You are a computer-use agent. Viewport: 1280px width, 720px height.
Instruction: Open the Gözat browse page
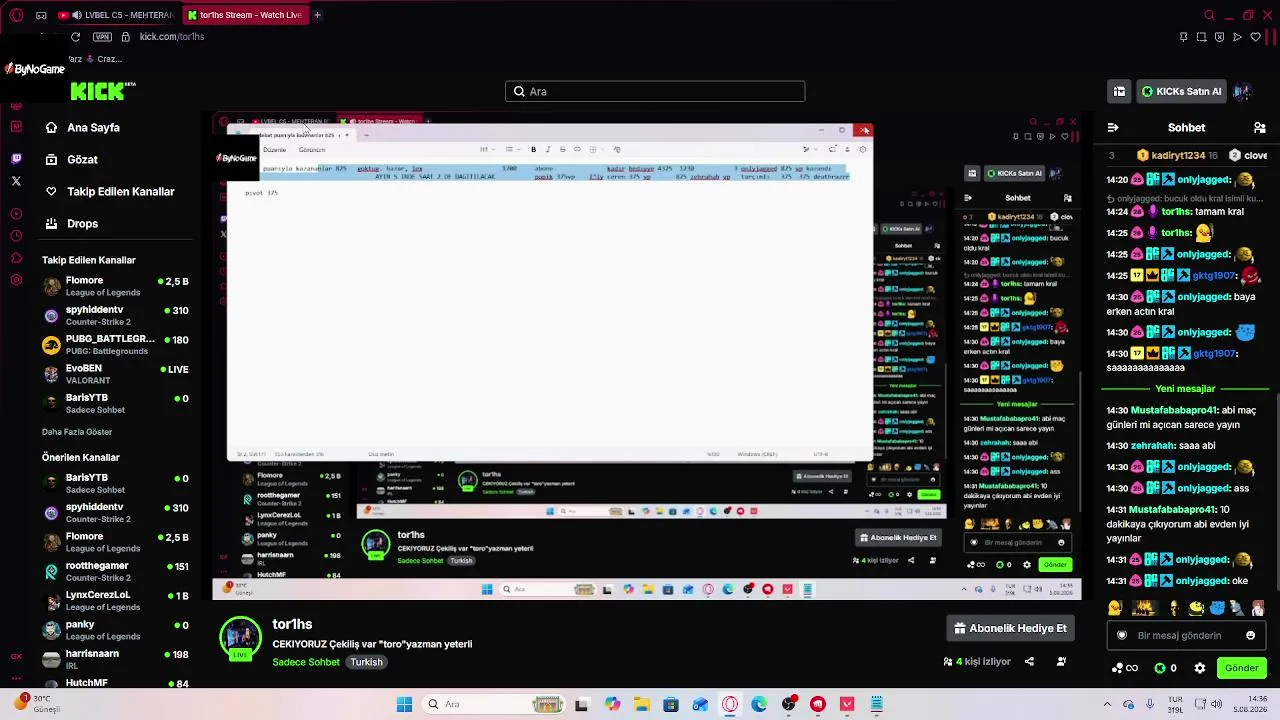click(x=71, y=160)
